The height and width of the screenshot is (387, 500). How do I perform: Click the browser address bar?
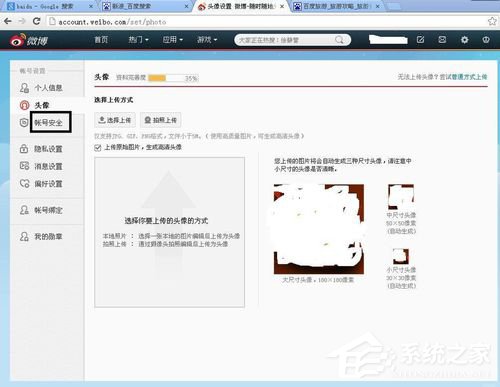pyautogui.click(x=268, y=22)
